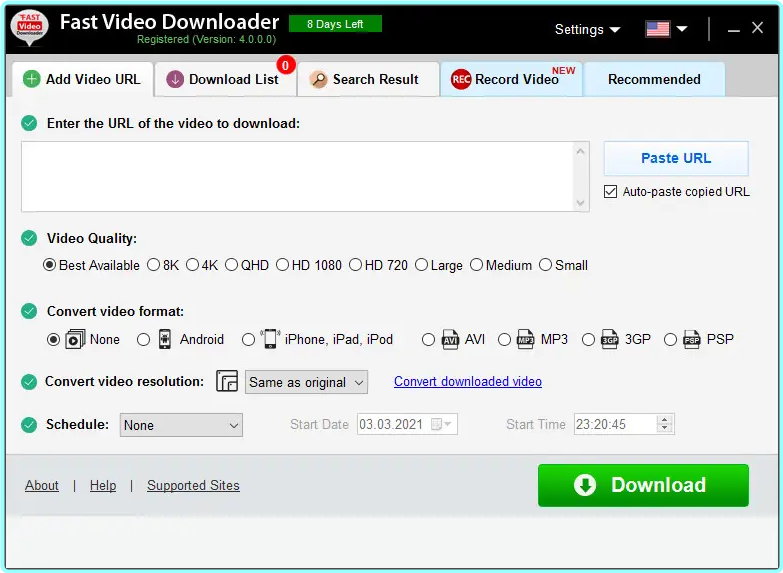Select QHD video quality
The width and height of the screenshot is (783, 573).
(x=231, y=265)
